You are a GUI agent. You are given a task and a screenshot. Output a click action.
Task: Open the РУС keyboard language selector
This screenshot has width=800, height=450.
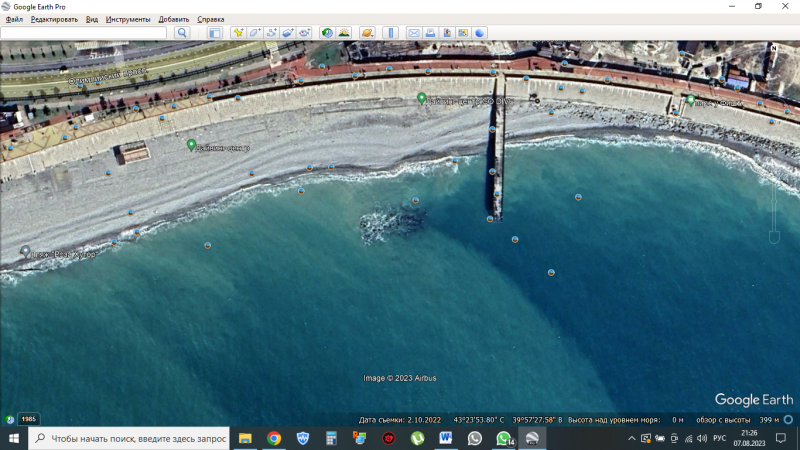point(719,438)
